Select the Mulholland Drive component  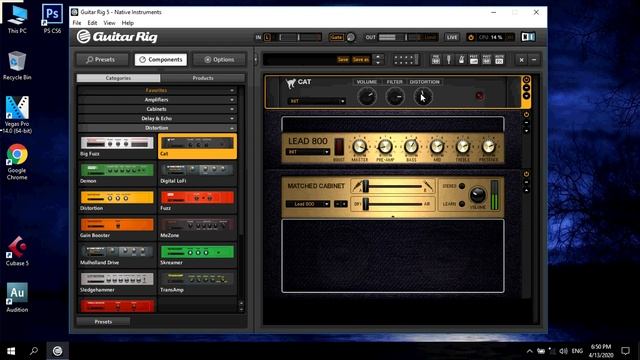pos(117,256)
